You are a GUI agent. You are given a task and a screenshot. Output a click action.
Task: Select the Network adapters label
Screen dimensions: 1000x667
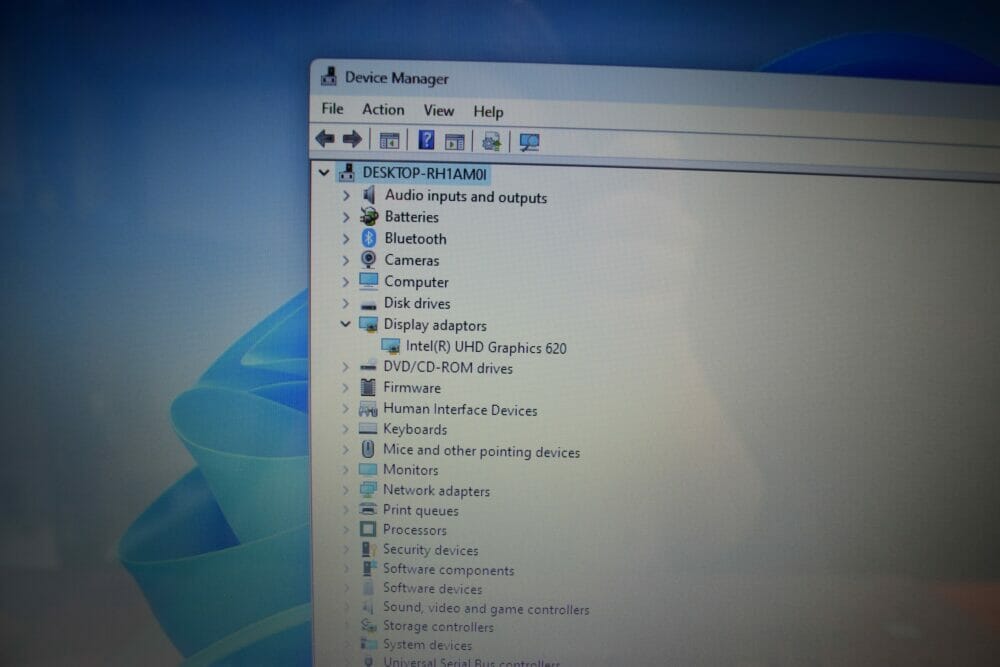pos(436,490)
